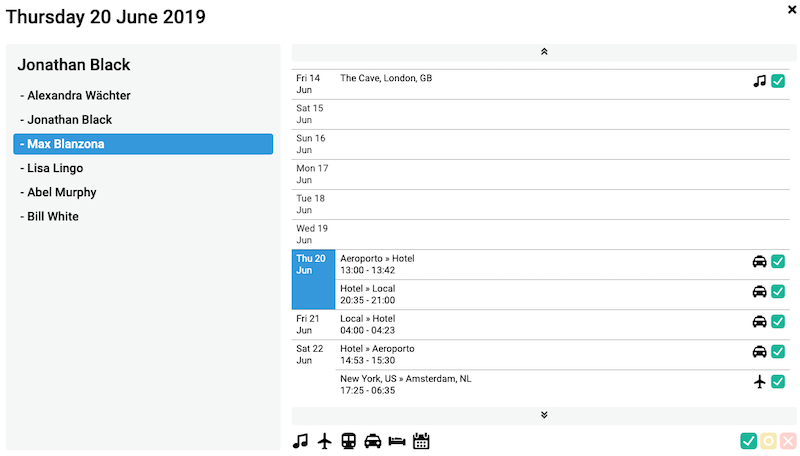This screenshot has height=456, width=800.
Task: Expand later dates with down chevrons
Action: coord(544,415)
